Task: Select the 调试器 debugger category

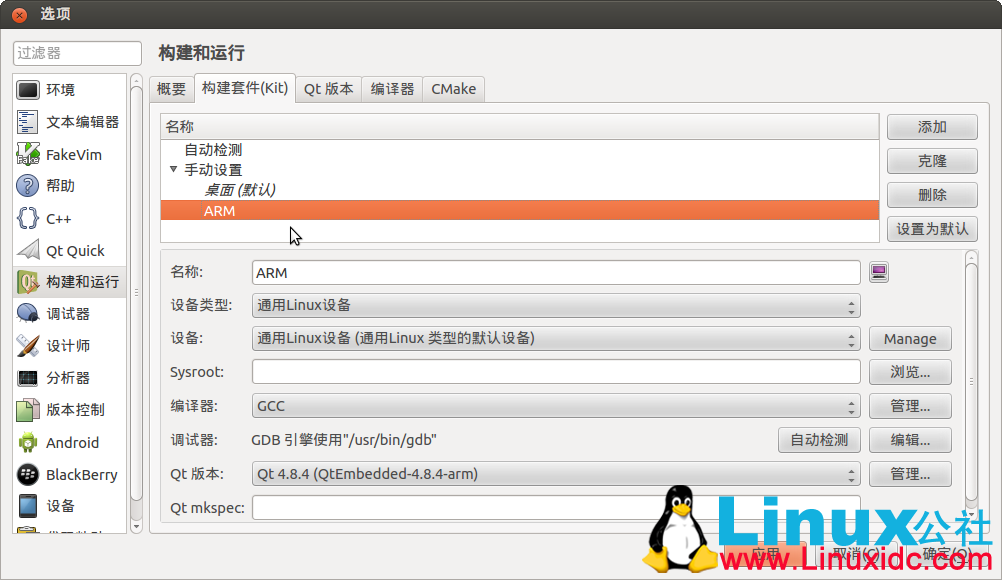Action: tap(67, 314)
